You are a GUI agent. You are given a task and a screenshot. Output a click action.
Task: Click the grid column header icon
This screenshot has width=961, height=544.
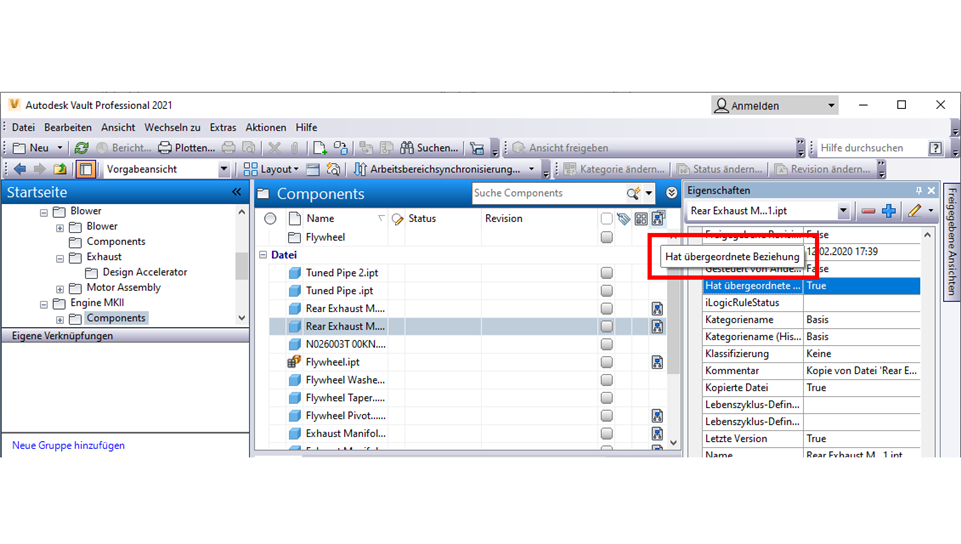click(641, 219)
